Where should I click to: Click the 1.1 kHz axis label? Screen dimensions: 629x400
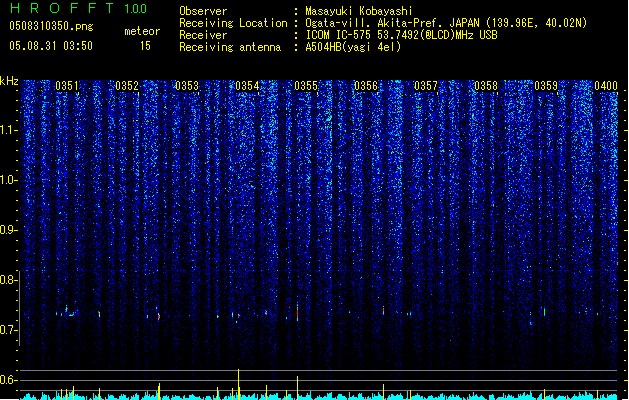tap(9, 130)
